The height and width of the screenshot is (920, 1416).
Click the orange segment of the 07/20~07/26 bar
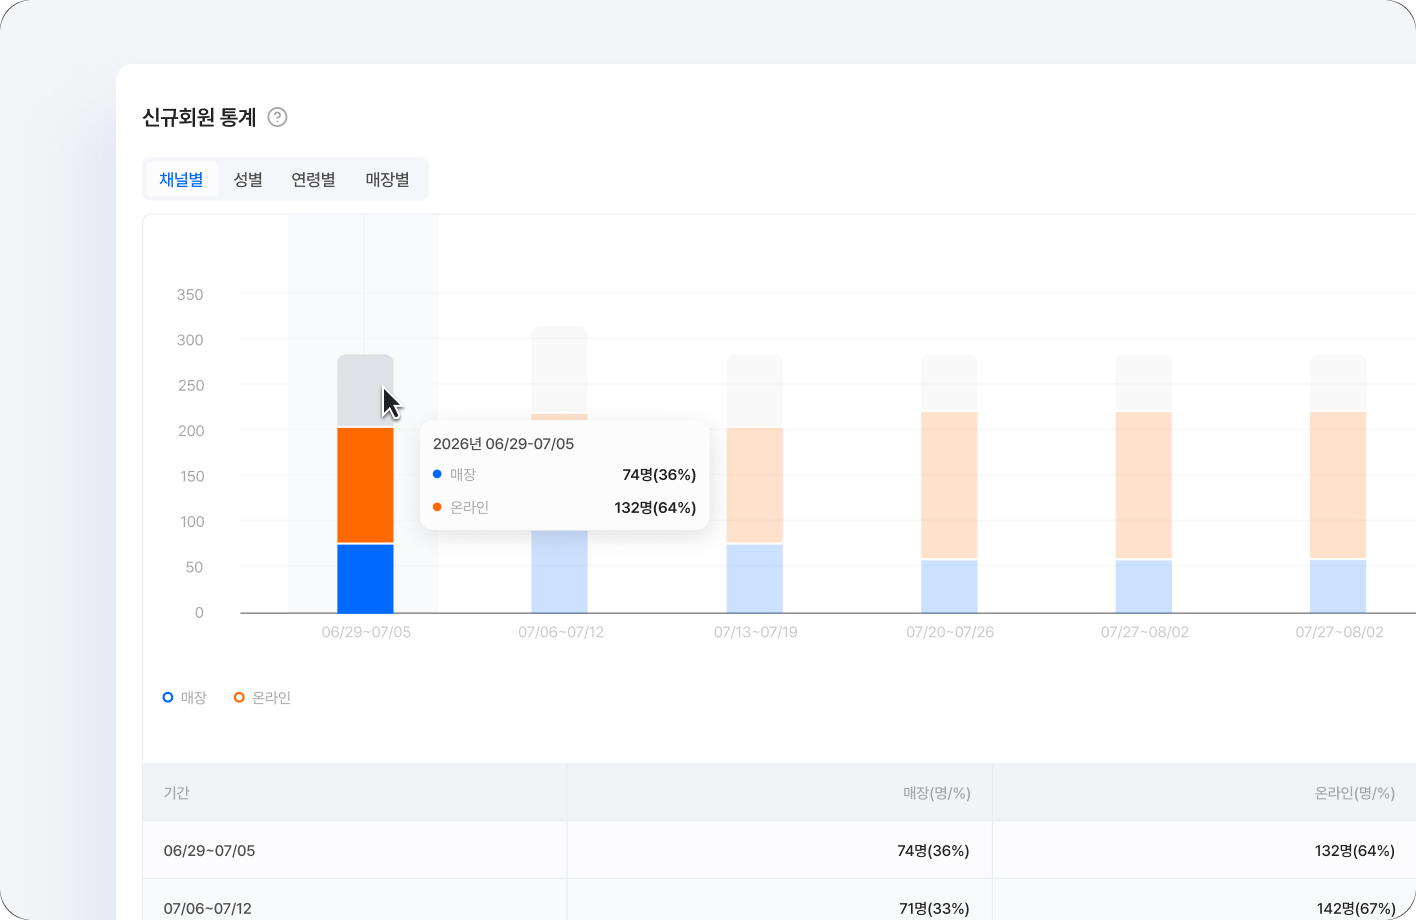tap(949, 485)
